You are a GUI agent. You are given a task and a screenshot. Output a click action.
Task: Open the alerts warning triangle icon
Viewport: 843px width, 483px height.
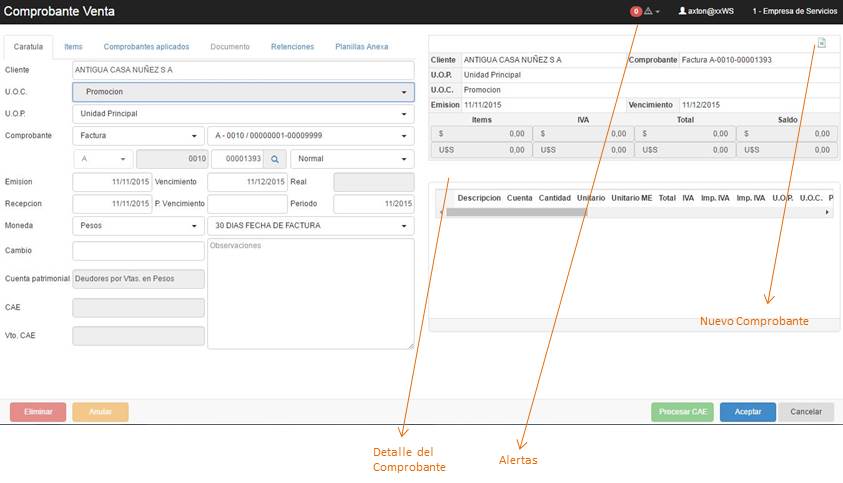[648, 11]
